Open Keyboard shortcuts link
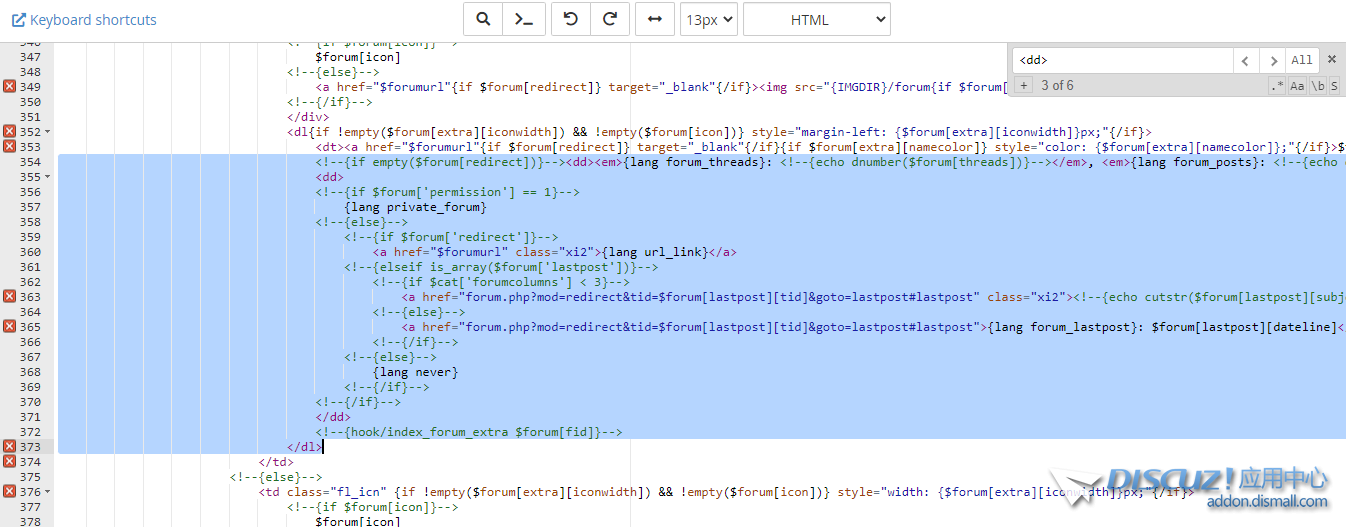The height and width of the screenshot is (527, 1346). point(84,19)
